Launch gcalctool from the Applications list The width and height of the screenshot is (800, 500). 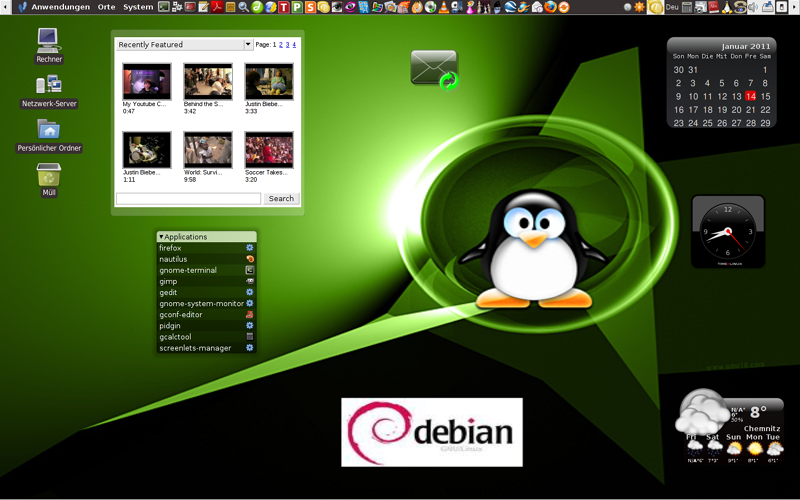tap(206, 337)
